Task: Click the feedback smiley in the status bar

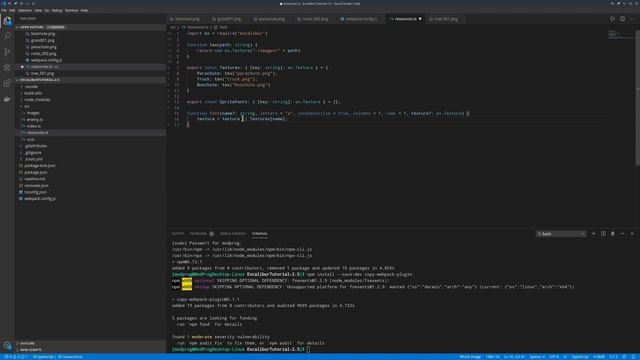Action: click(x=624, y=357)
